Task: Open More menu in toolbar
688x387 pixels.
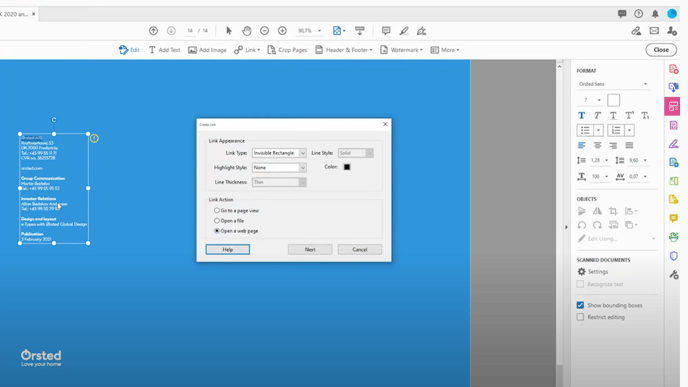Action: (x=444, y=50)
